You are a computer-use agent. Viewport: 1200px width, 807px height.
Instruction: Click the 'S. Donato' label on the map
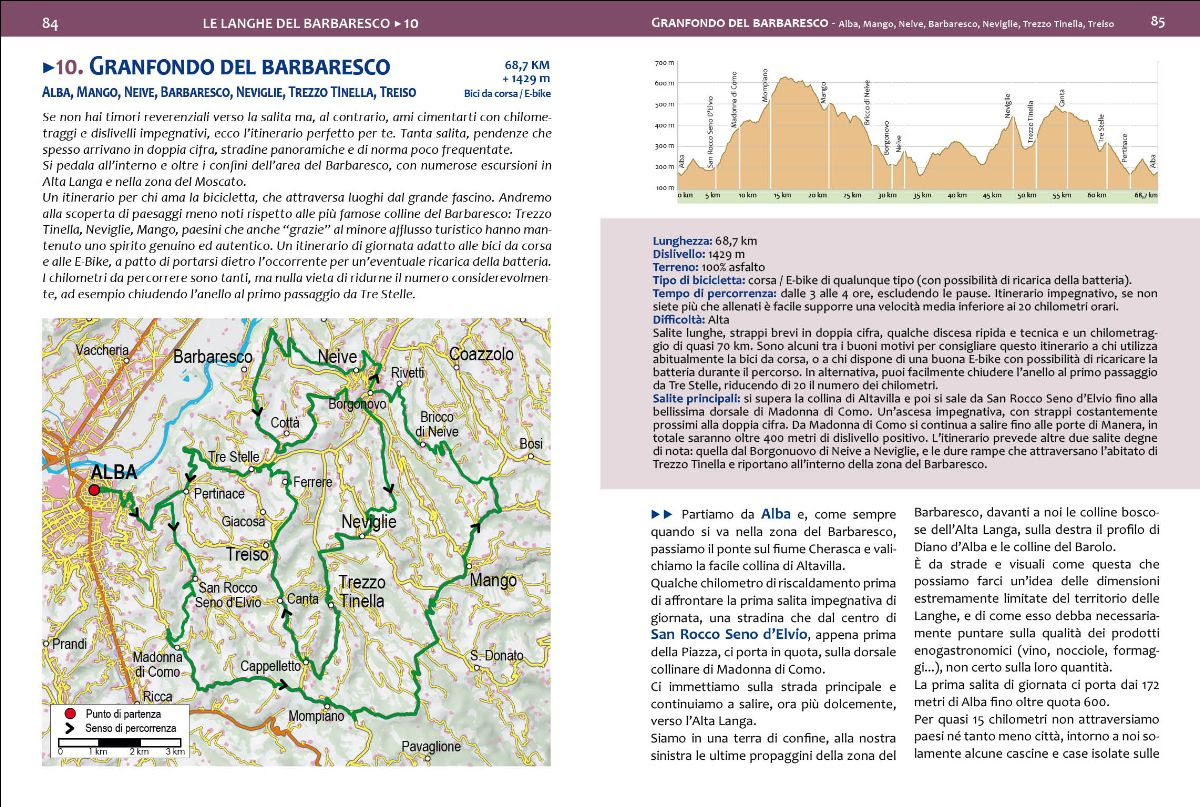pos(497,655)
